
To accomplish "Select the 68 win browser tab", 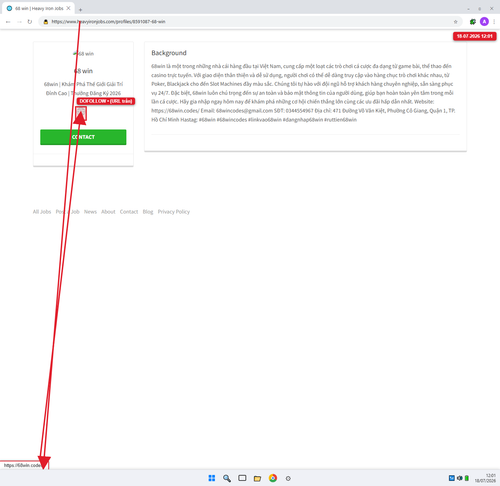I will coord(38,8).
